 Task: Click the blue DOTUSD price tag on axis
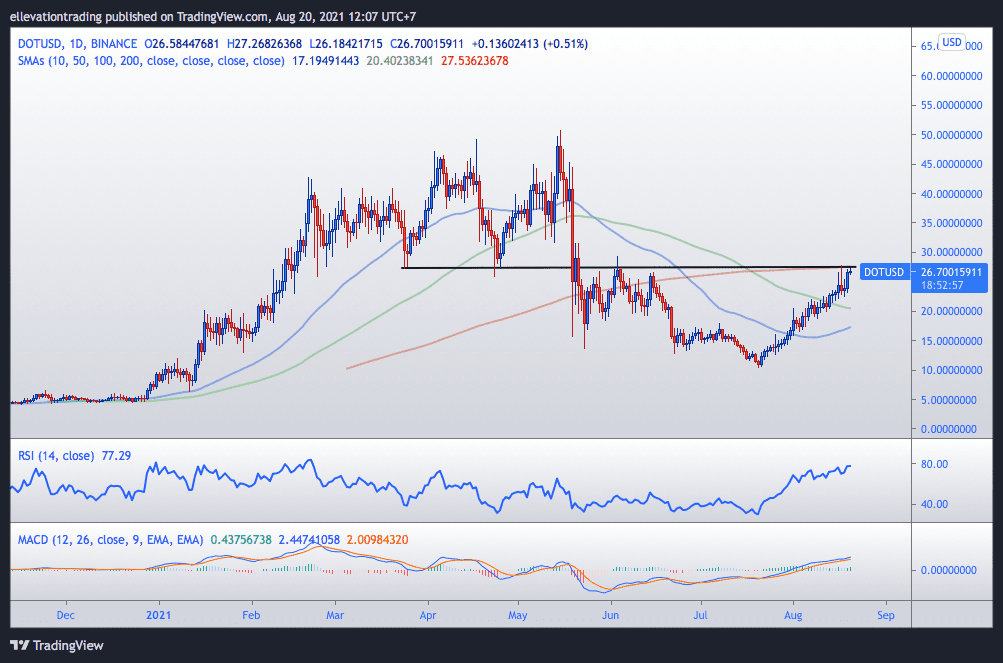coord(884,271)
